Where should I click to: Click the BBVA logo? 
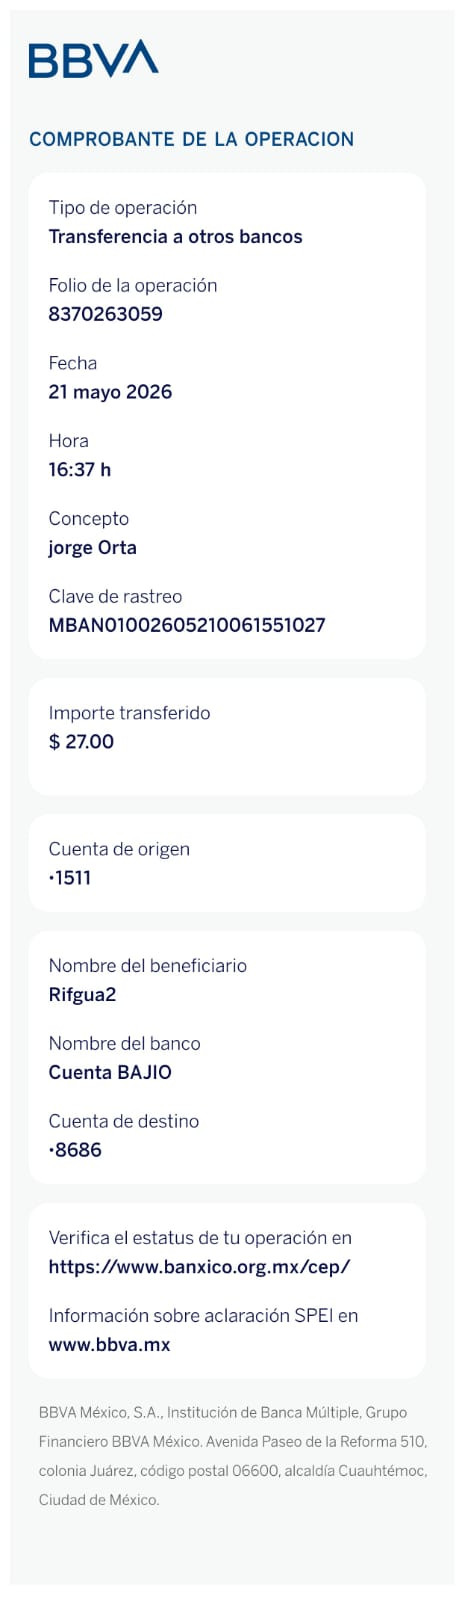tap(93, 59)
